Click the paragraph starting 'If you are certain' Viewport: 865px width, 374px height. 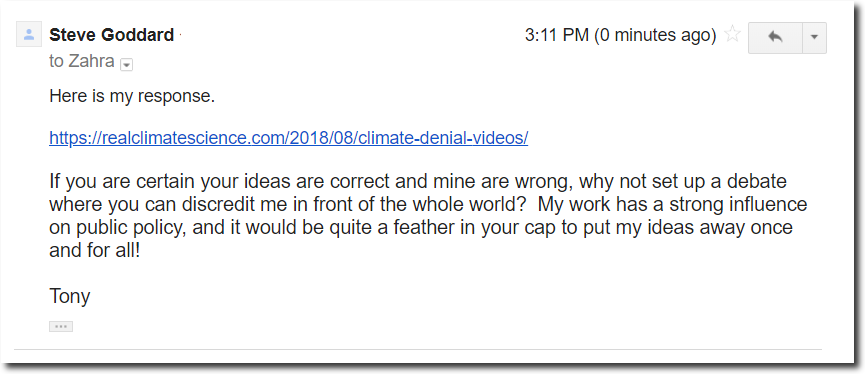[428, 216]
